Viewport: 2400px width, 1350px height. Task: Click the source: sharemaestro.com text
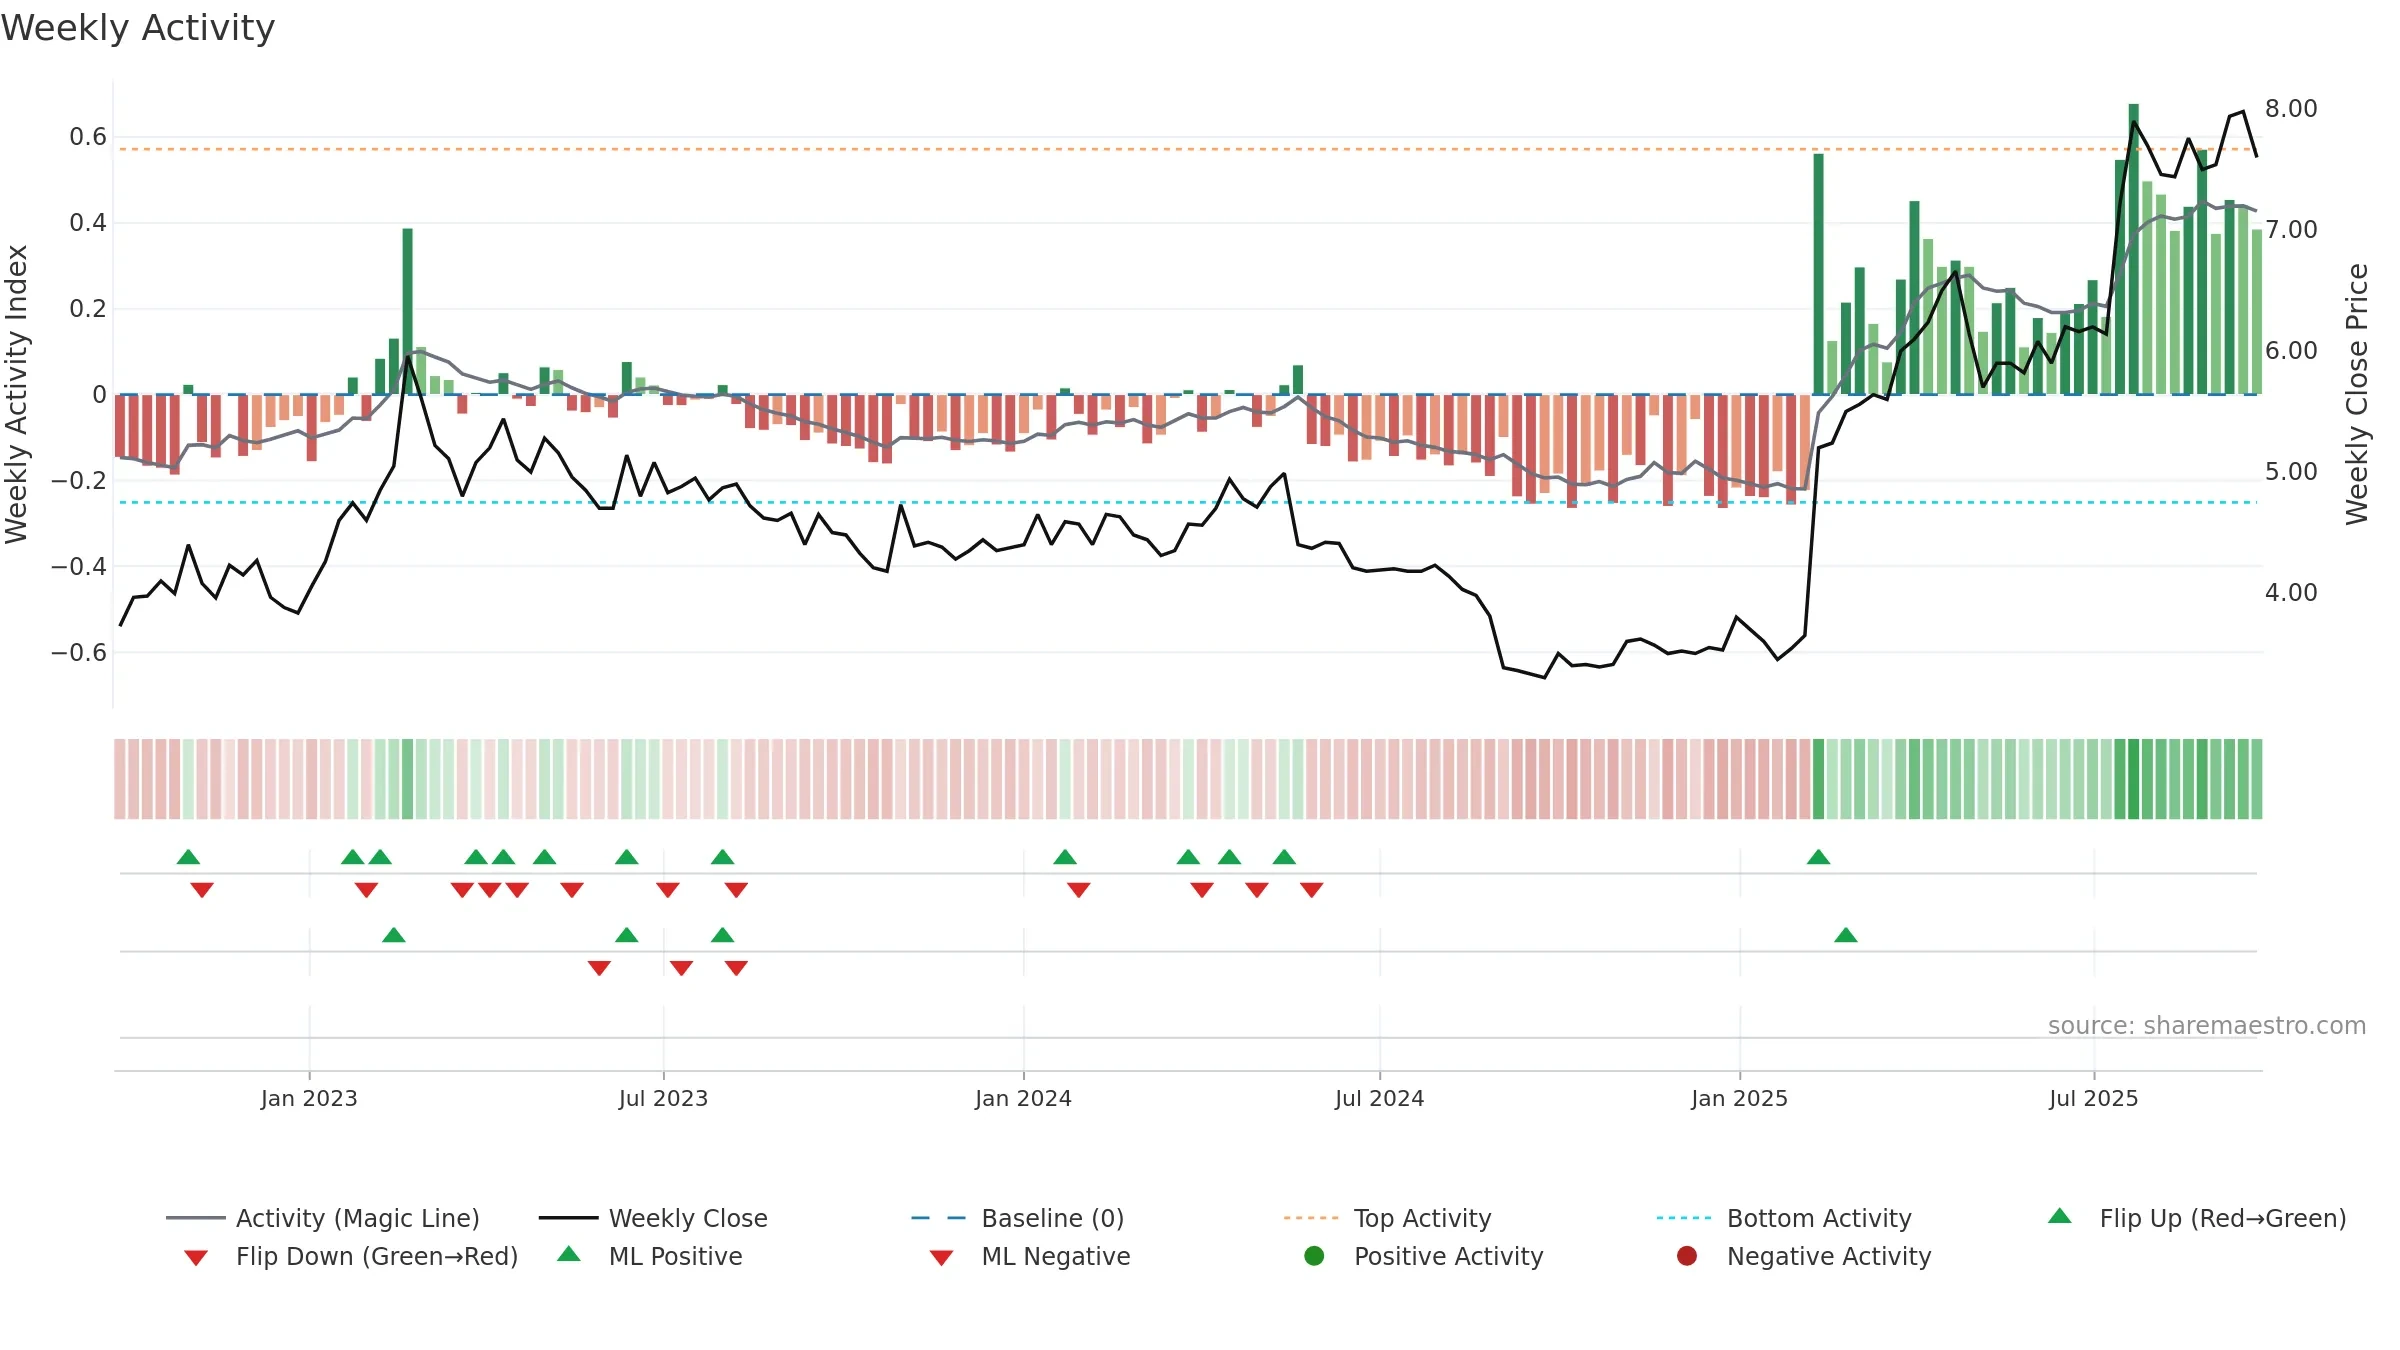coord(2207,1026)
